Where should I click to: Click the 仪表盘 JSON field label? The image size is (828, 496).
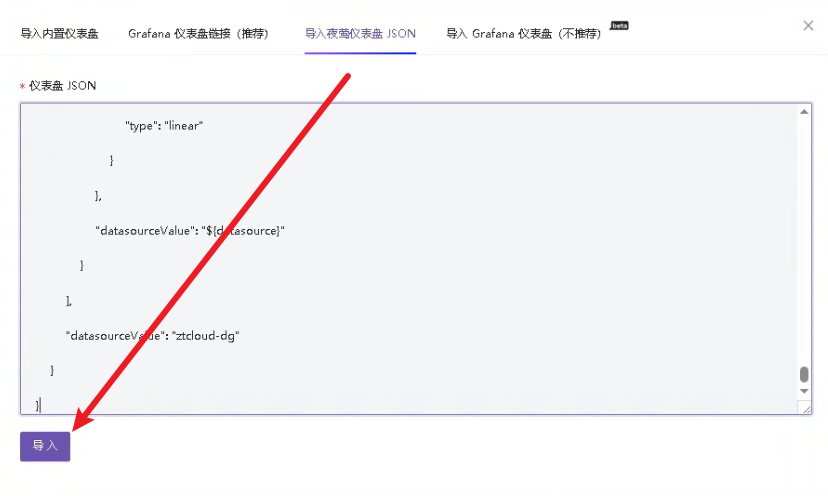pyautogui.click(x=62, y=86)
